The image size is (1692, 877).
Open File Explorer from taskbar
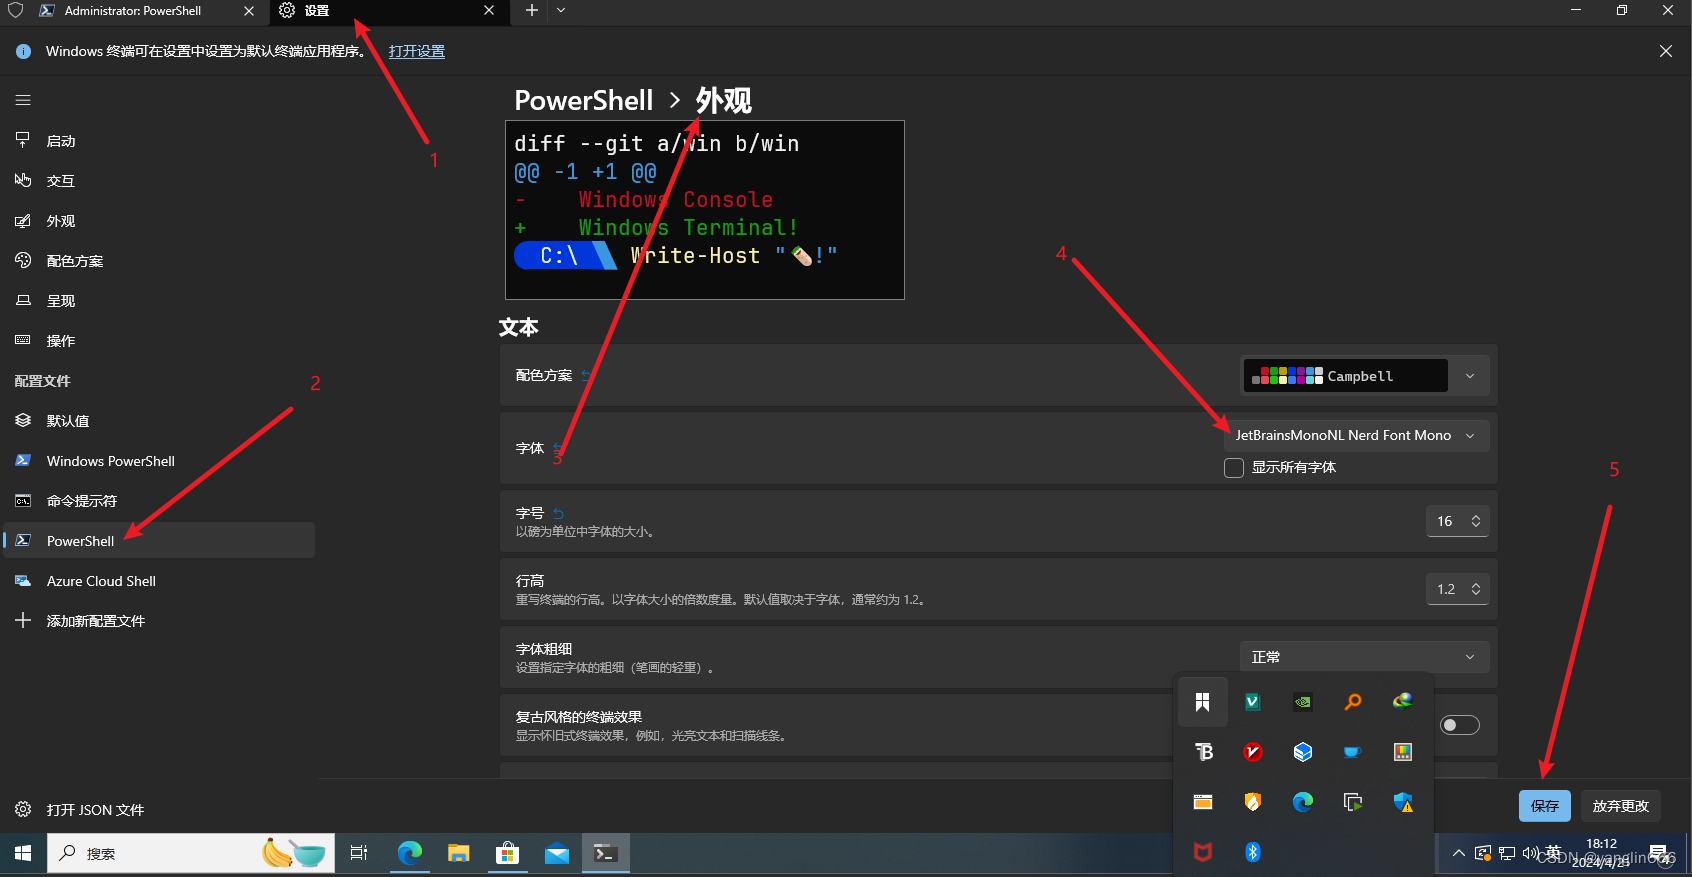coord(459,854)
